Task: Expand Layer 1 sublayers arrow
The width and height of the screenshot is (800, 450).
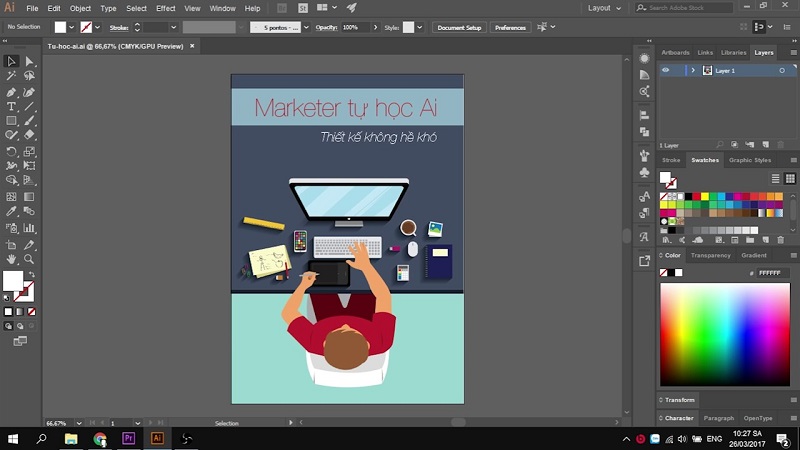Action: (693, 70)
